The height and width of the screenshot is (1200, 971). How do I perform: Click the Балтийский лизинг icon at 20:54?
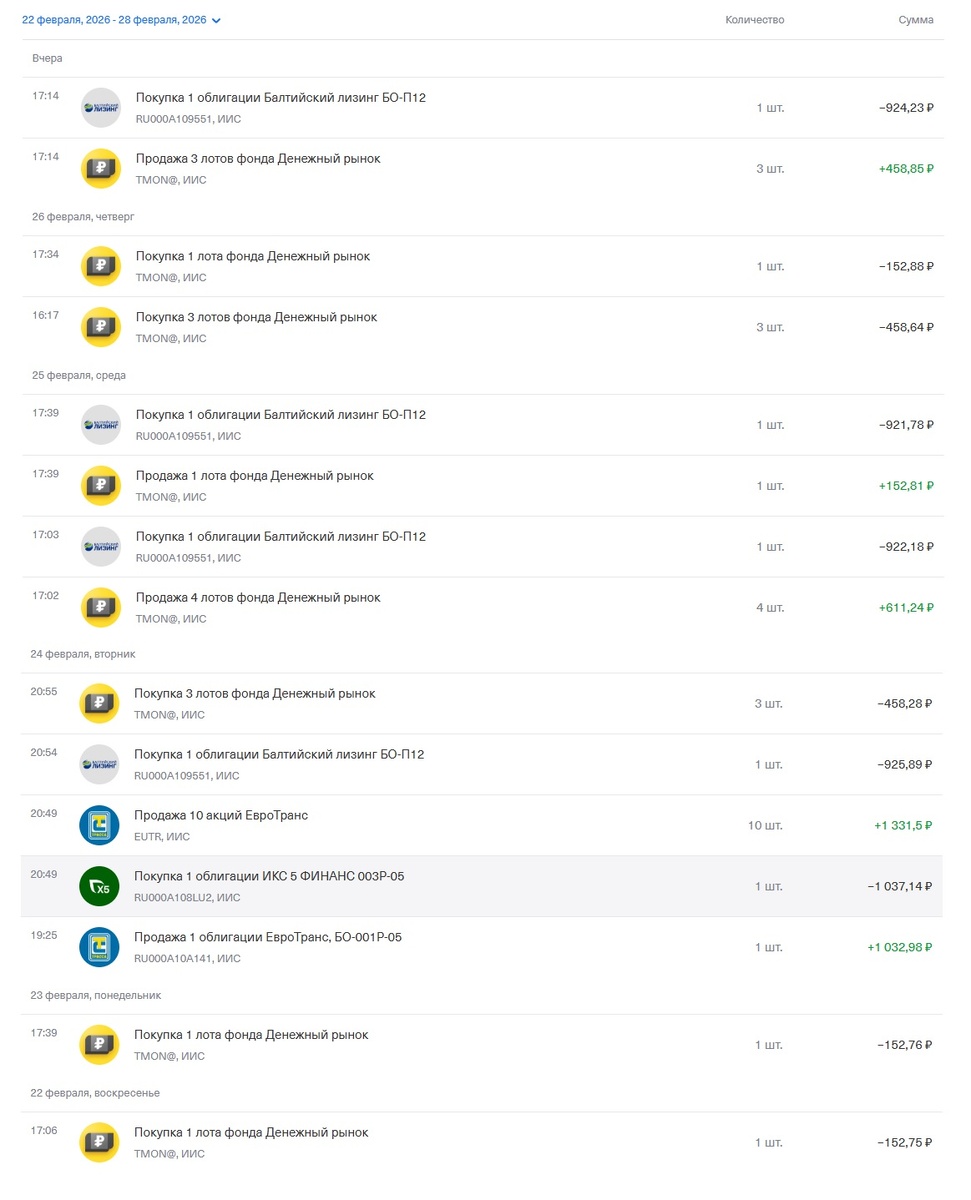click(99, 764)
